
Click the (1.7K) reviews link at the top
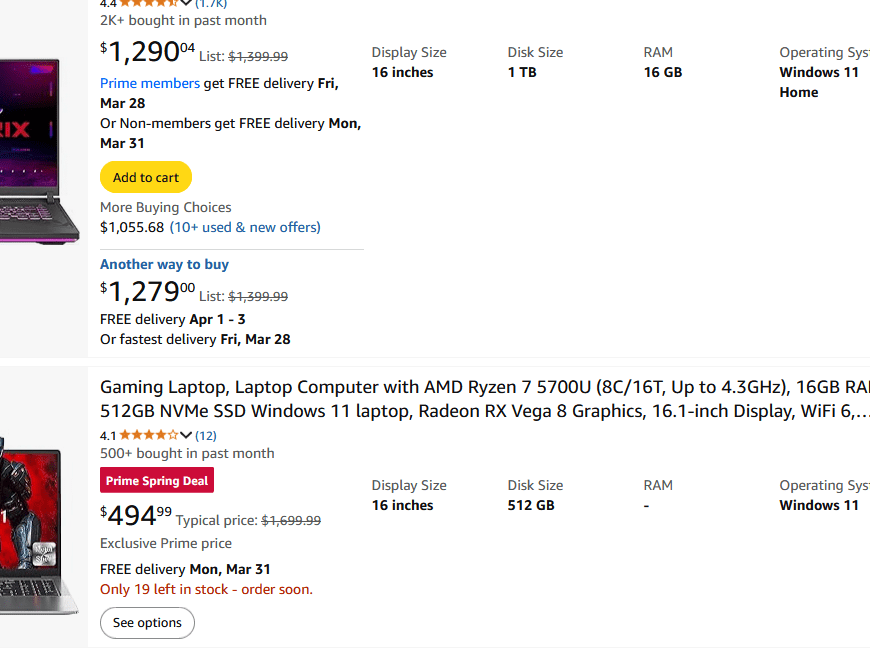210,4
